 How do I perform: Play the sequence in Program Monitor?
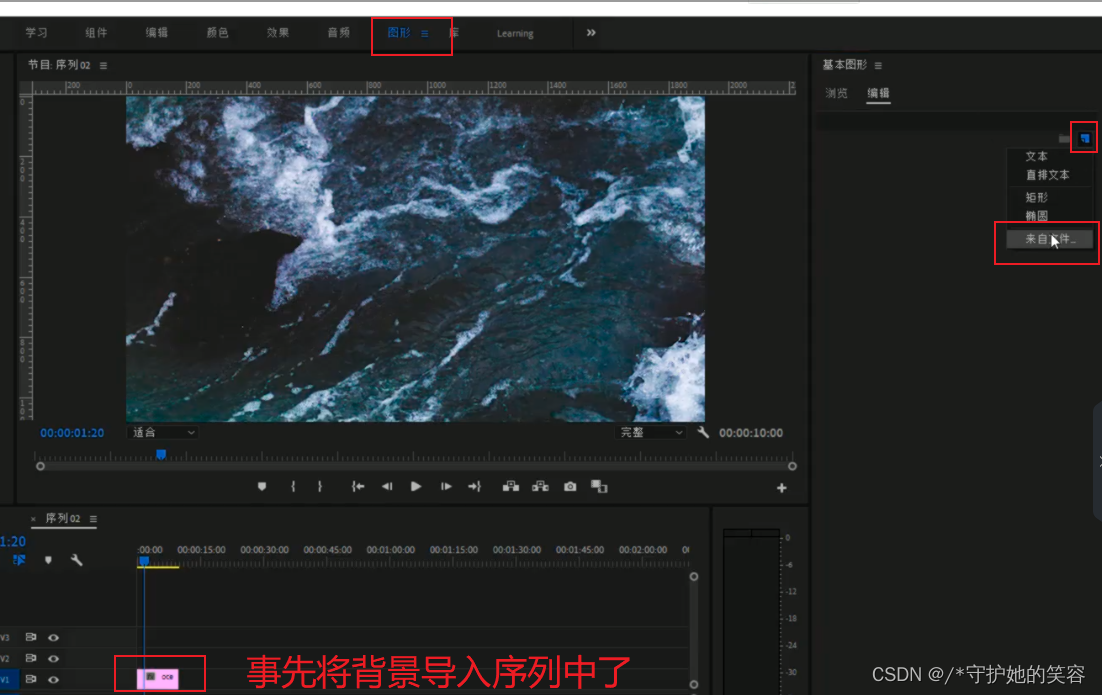[415, 486]
